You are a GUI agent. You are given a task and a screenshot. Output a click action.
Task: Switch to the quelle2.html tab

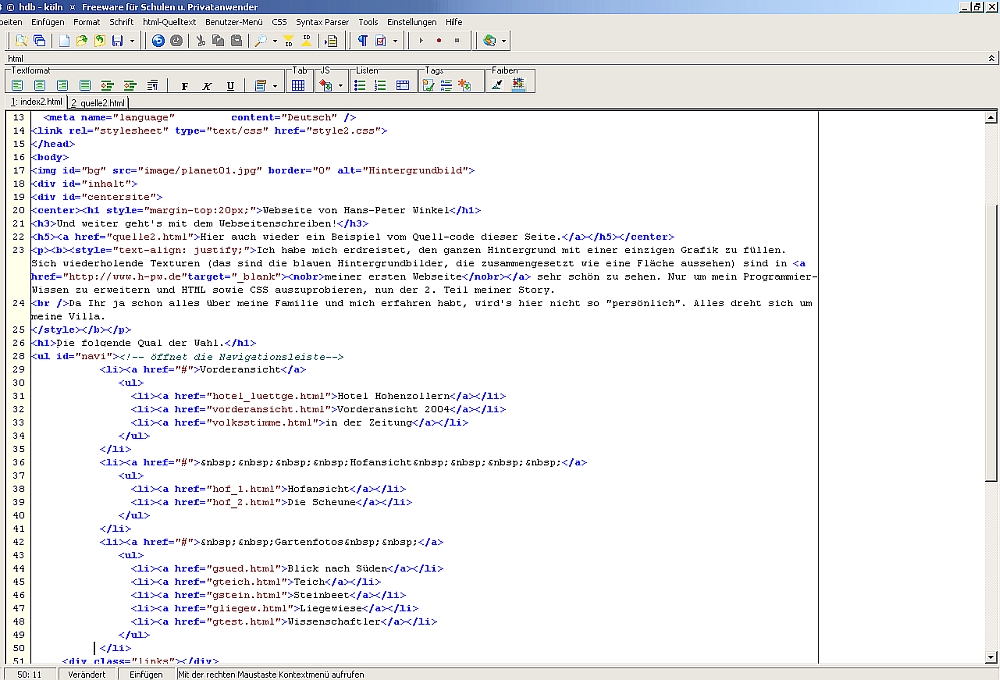(99, 102)
